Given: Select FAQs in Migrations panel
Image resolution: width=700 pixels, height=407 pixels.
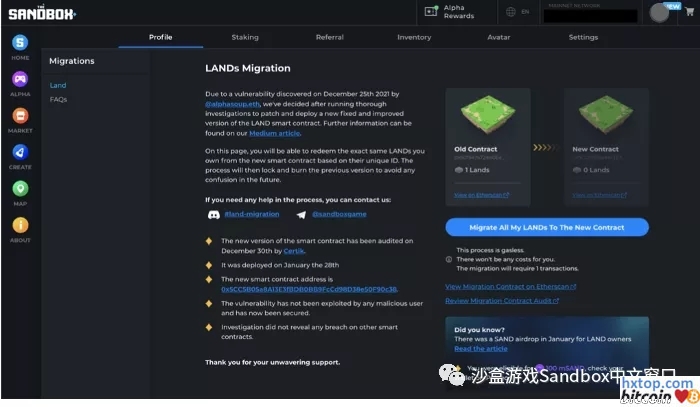Looking at the screenshot, I should click(x=59, y=100).
